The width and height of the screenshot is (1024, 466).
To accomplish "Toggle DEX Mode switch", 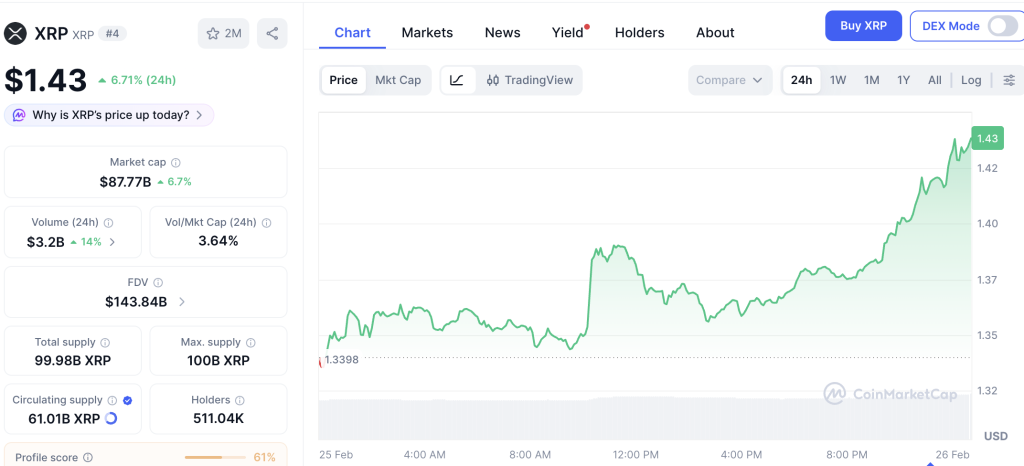I will 1002,26.
